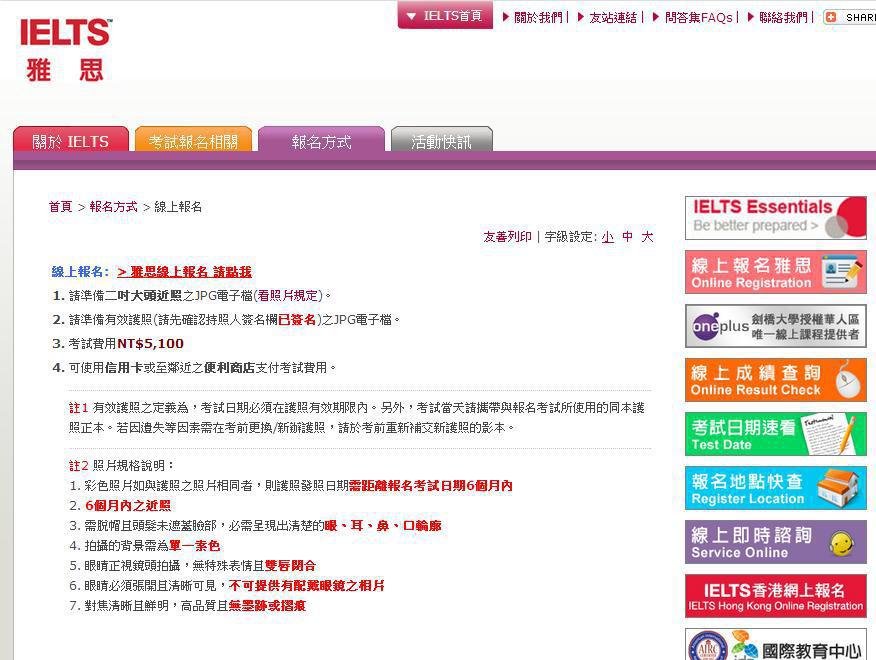Viewport: 876px width, 660px height.
Task: Set font size to 小
Action: (x=608, y=237)
